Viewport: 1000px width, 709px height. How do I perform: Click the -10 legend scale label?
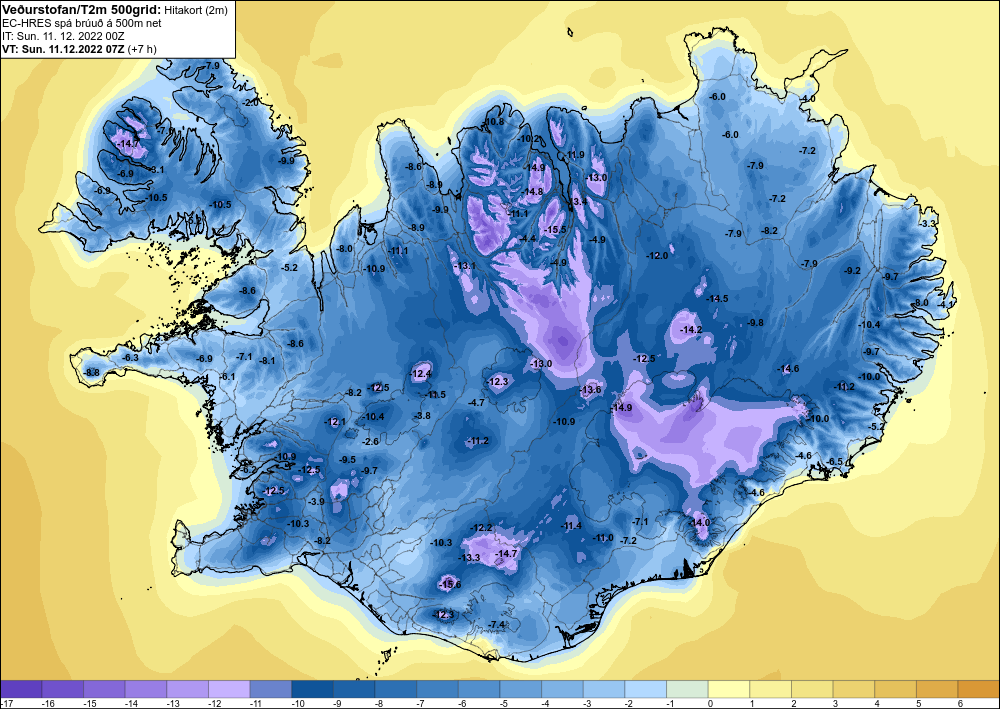coord(298,703)
